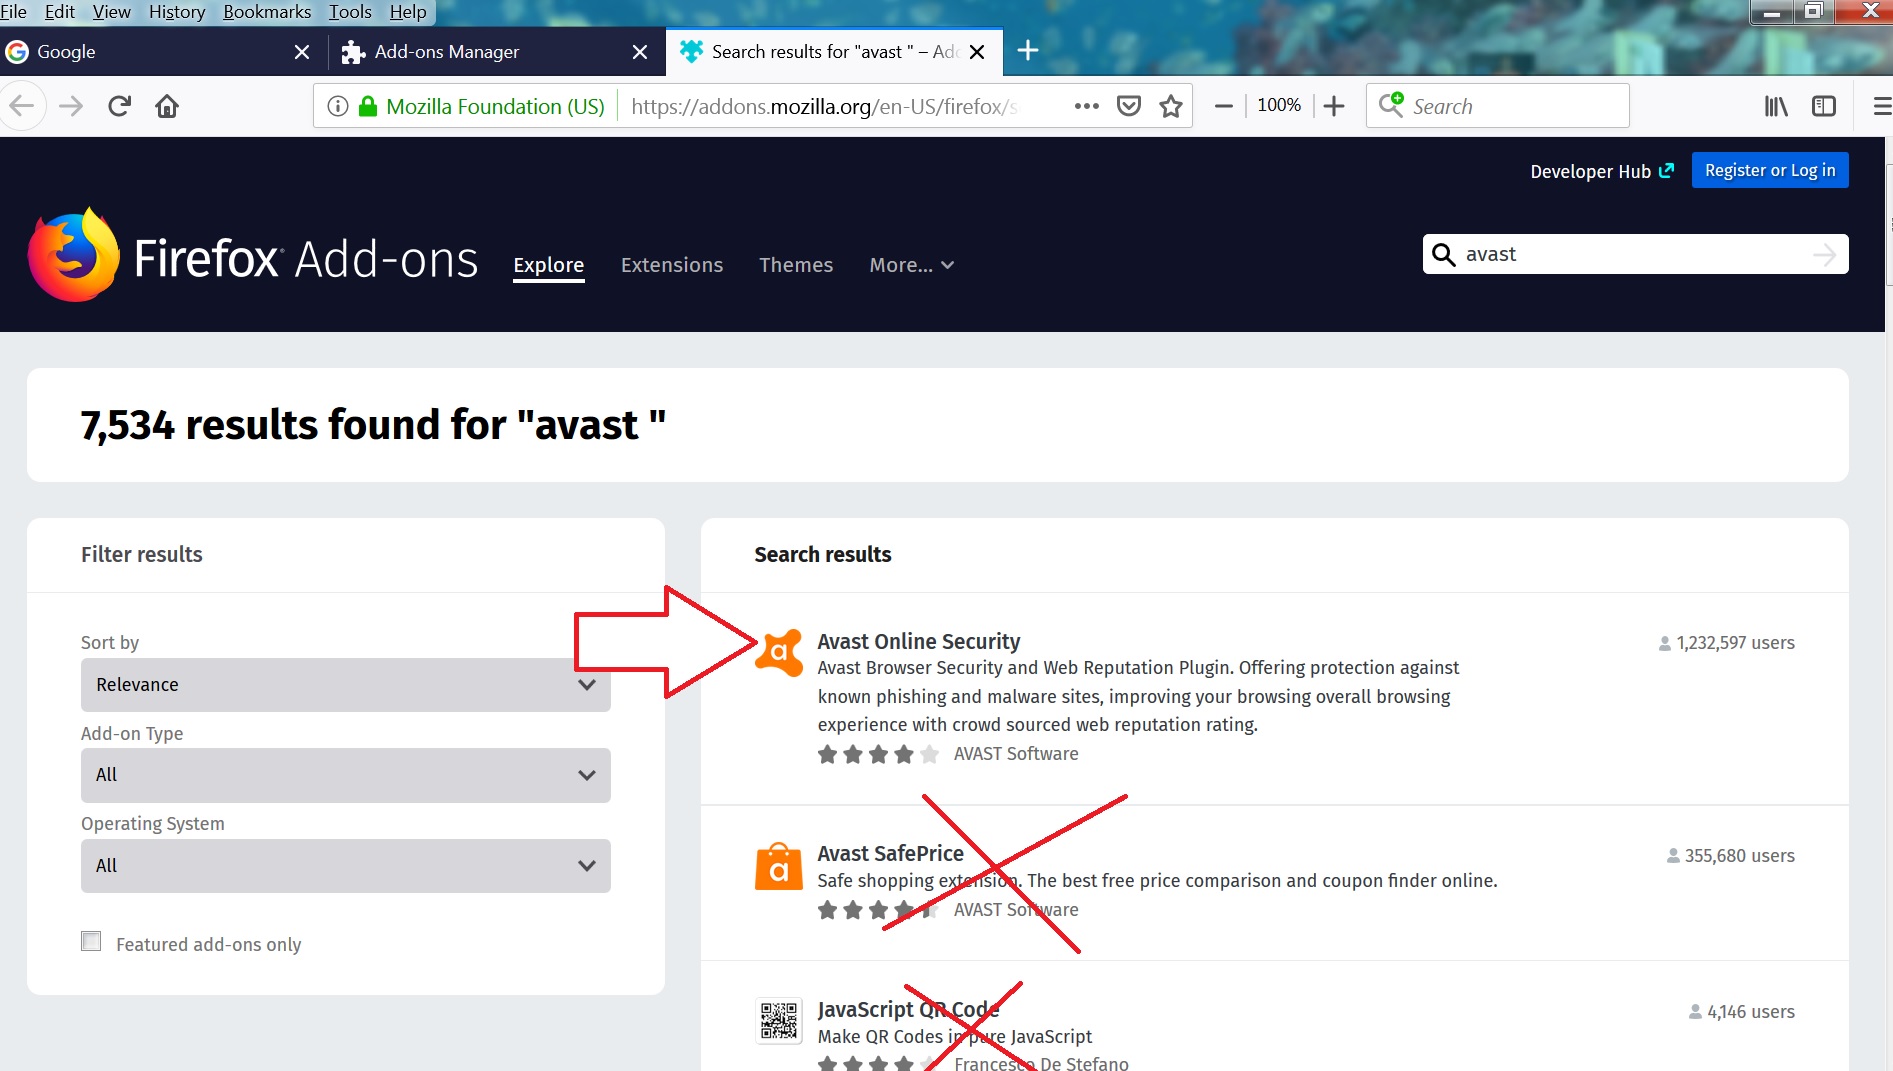Zoom out with the minus button
Image resolution: width=1893 pixels, height=1071 pixels.
pyautogui.click(x=1223, y=106)
